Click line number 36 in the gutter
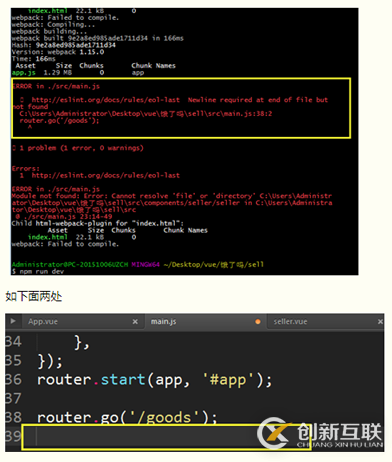The height and width of the screenshot is (462, 392). click(x=13, y=380)
